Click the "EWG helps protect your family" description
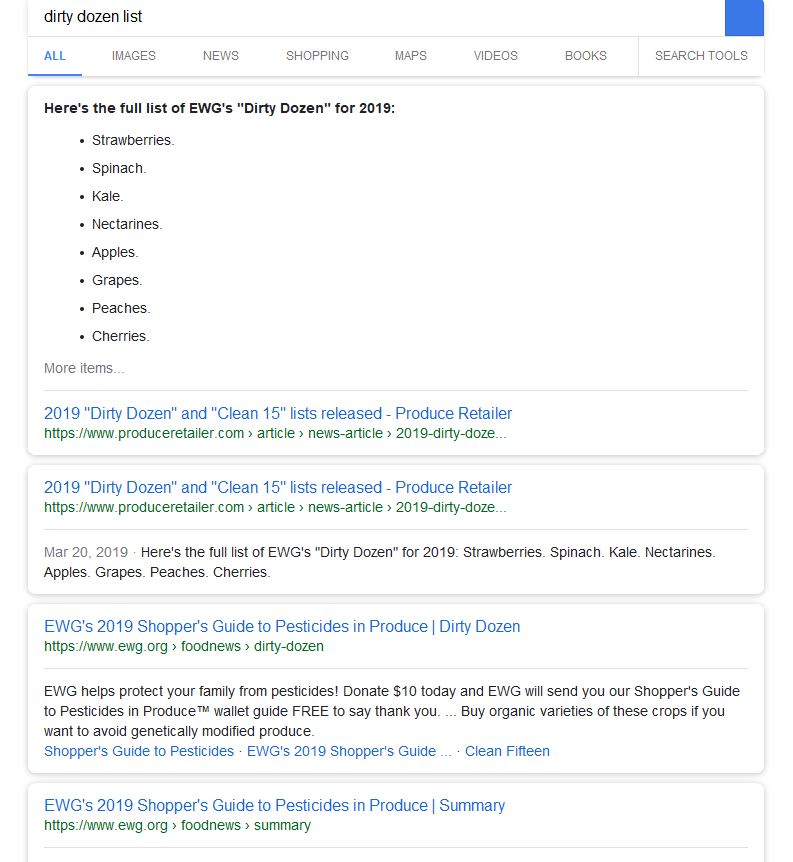This screenshot has width=793, height=862. pyautogui.click(x=392, y=711)
